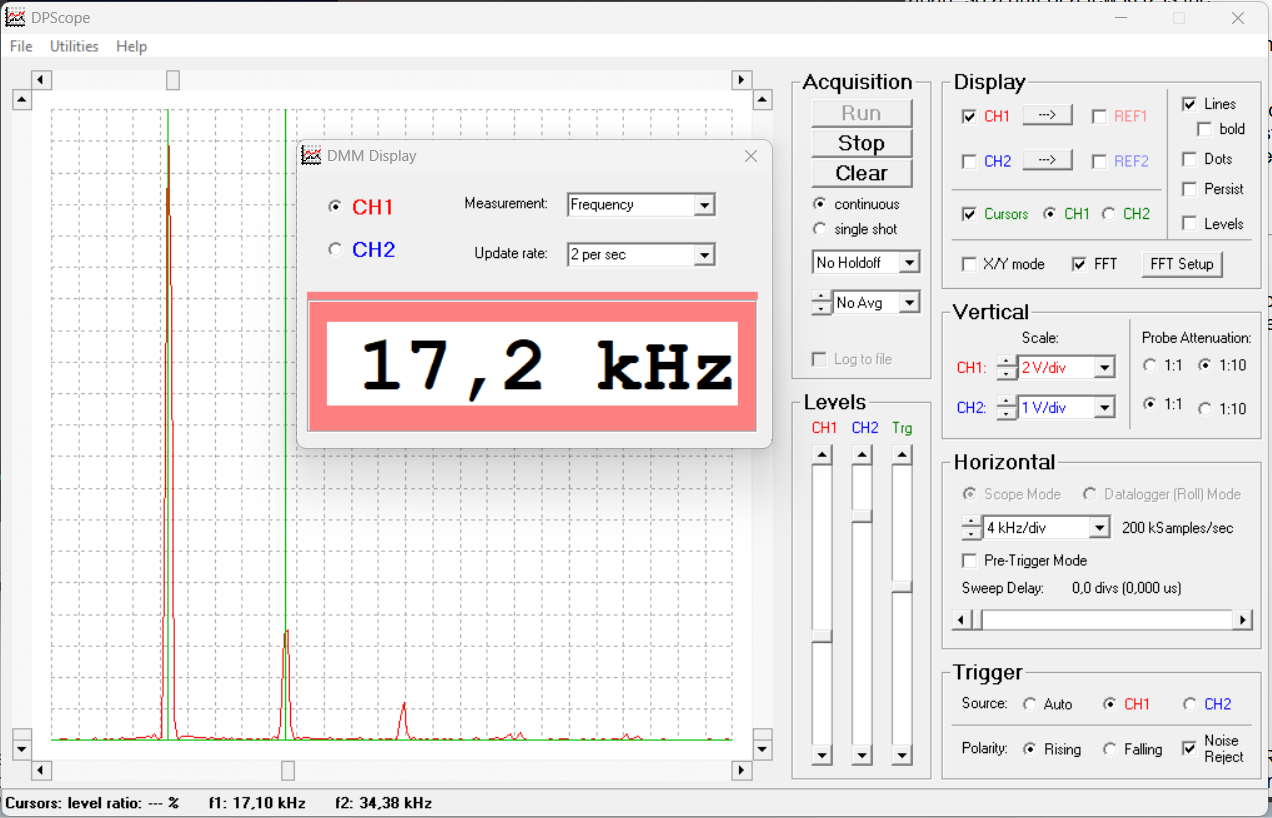Click up arrow of Trg level slider
The image size is (1272, 818).
click(902, 455)
